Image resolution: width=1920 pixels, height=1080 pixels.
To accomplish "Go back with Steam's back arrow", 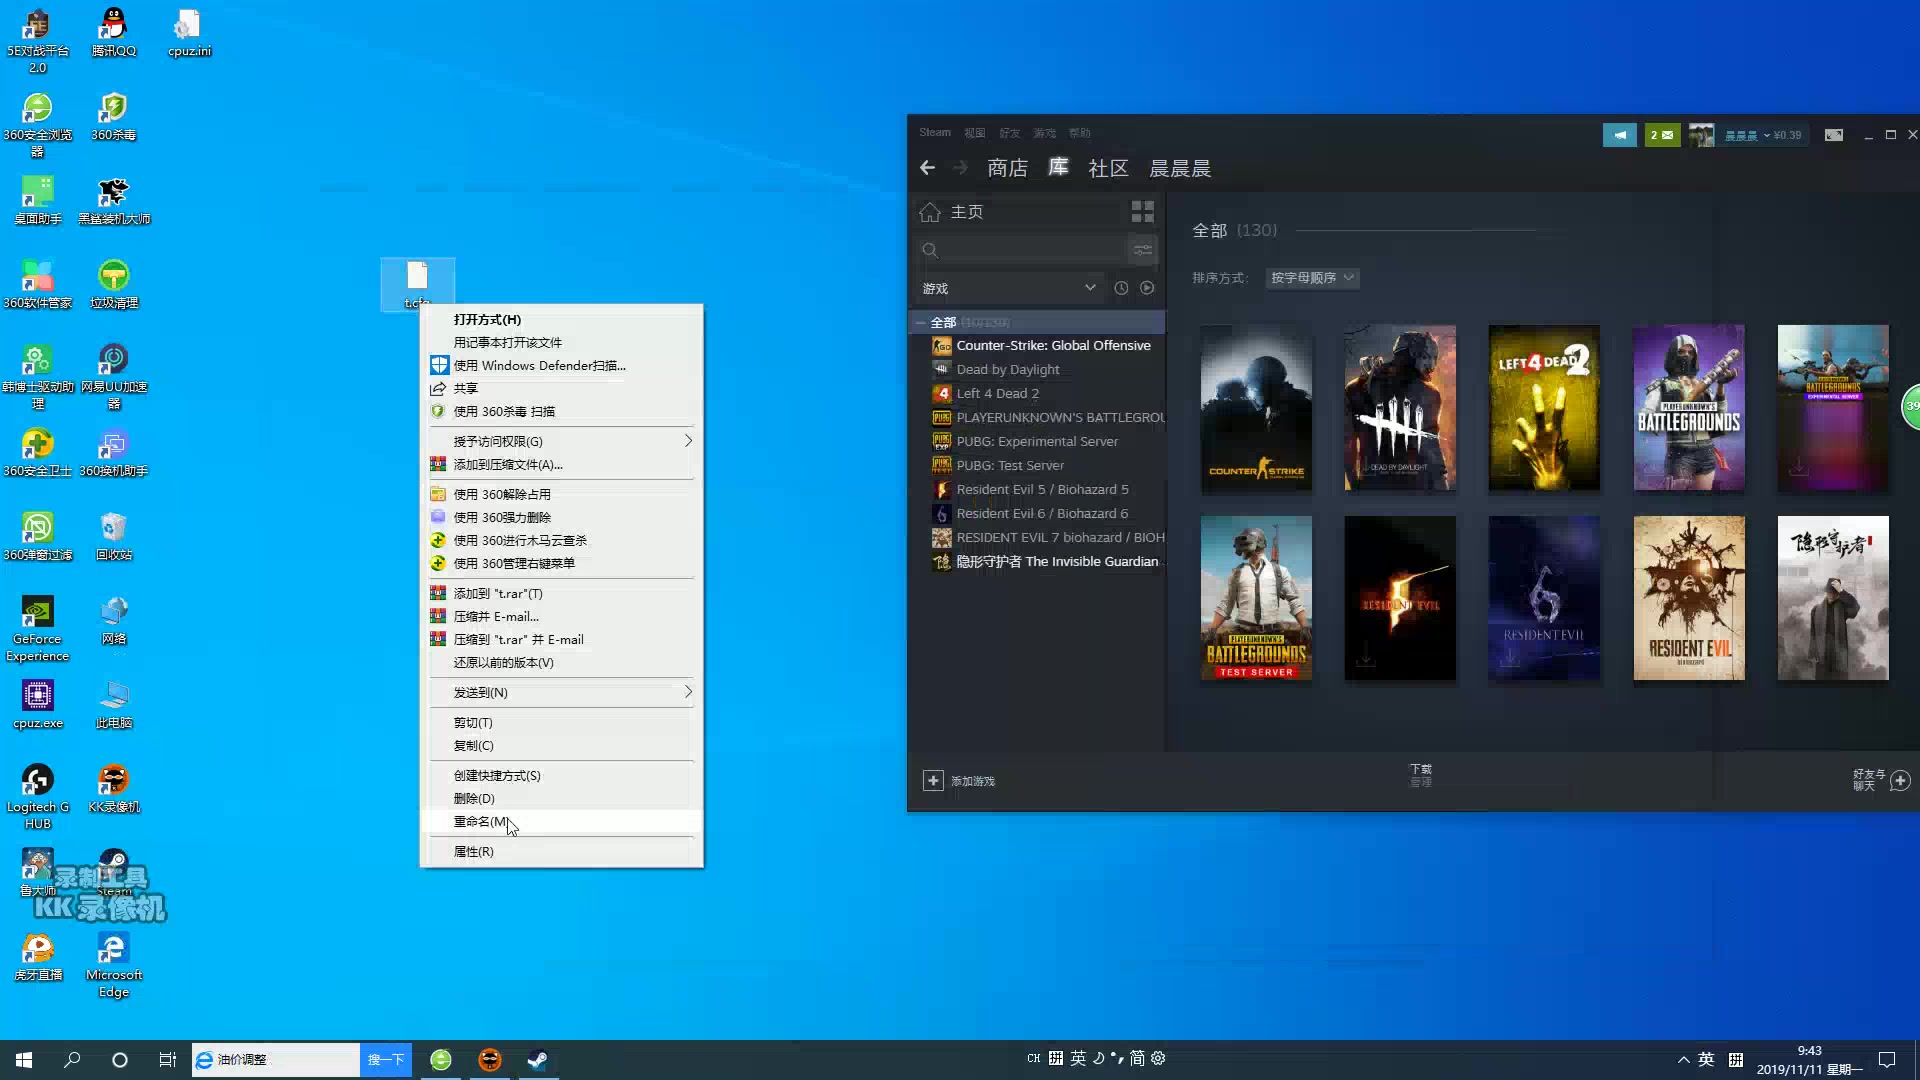I will click(927, 168).
